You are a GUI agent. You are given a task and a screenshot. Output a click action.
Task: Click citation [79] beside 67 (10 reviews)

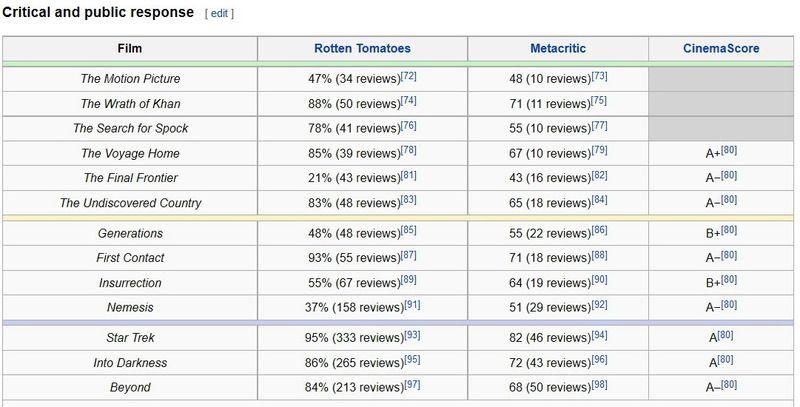click(x=599, y=150)
